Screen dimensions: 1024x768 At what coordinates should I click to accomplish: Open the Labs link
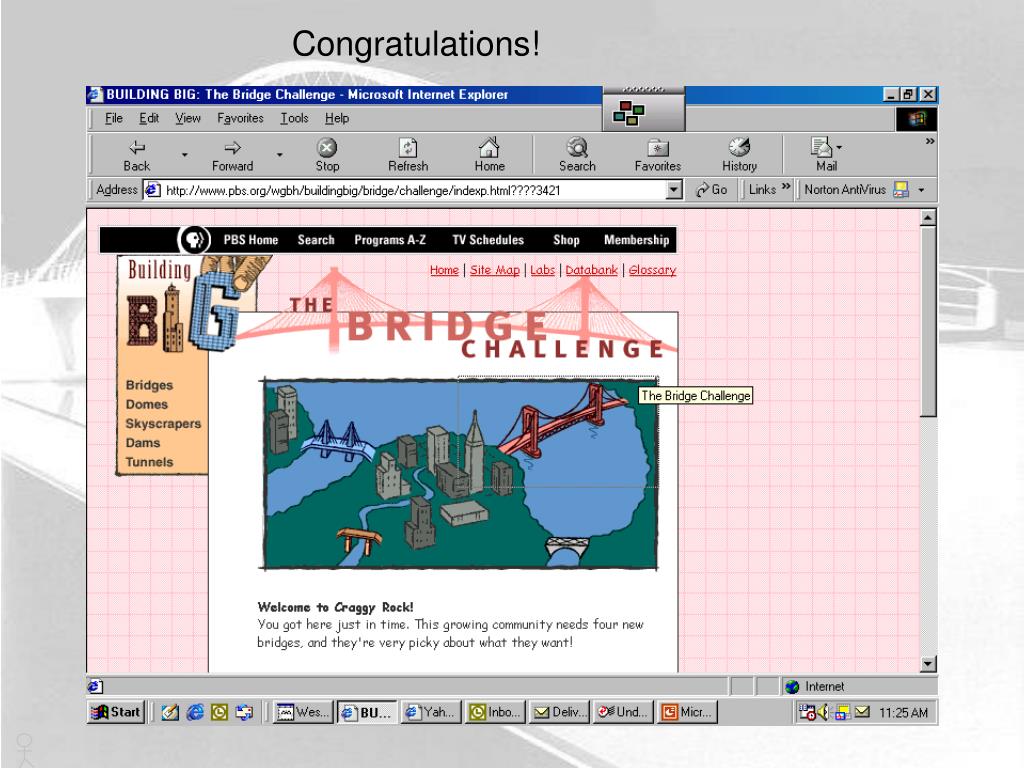[543, 270]
